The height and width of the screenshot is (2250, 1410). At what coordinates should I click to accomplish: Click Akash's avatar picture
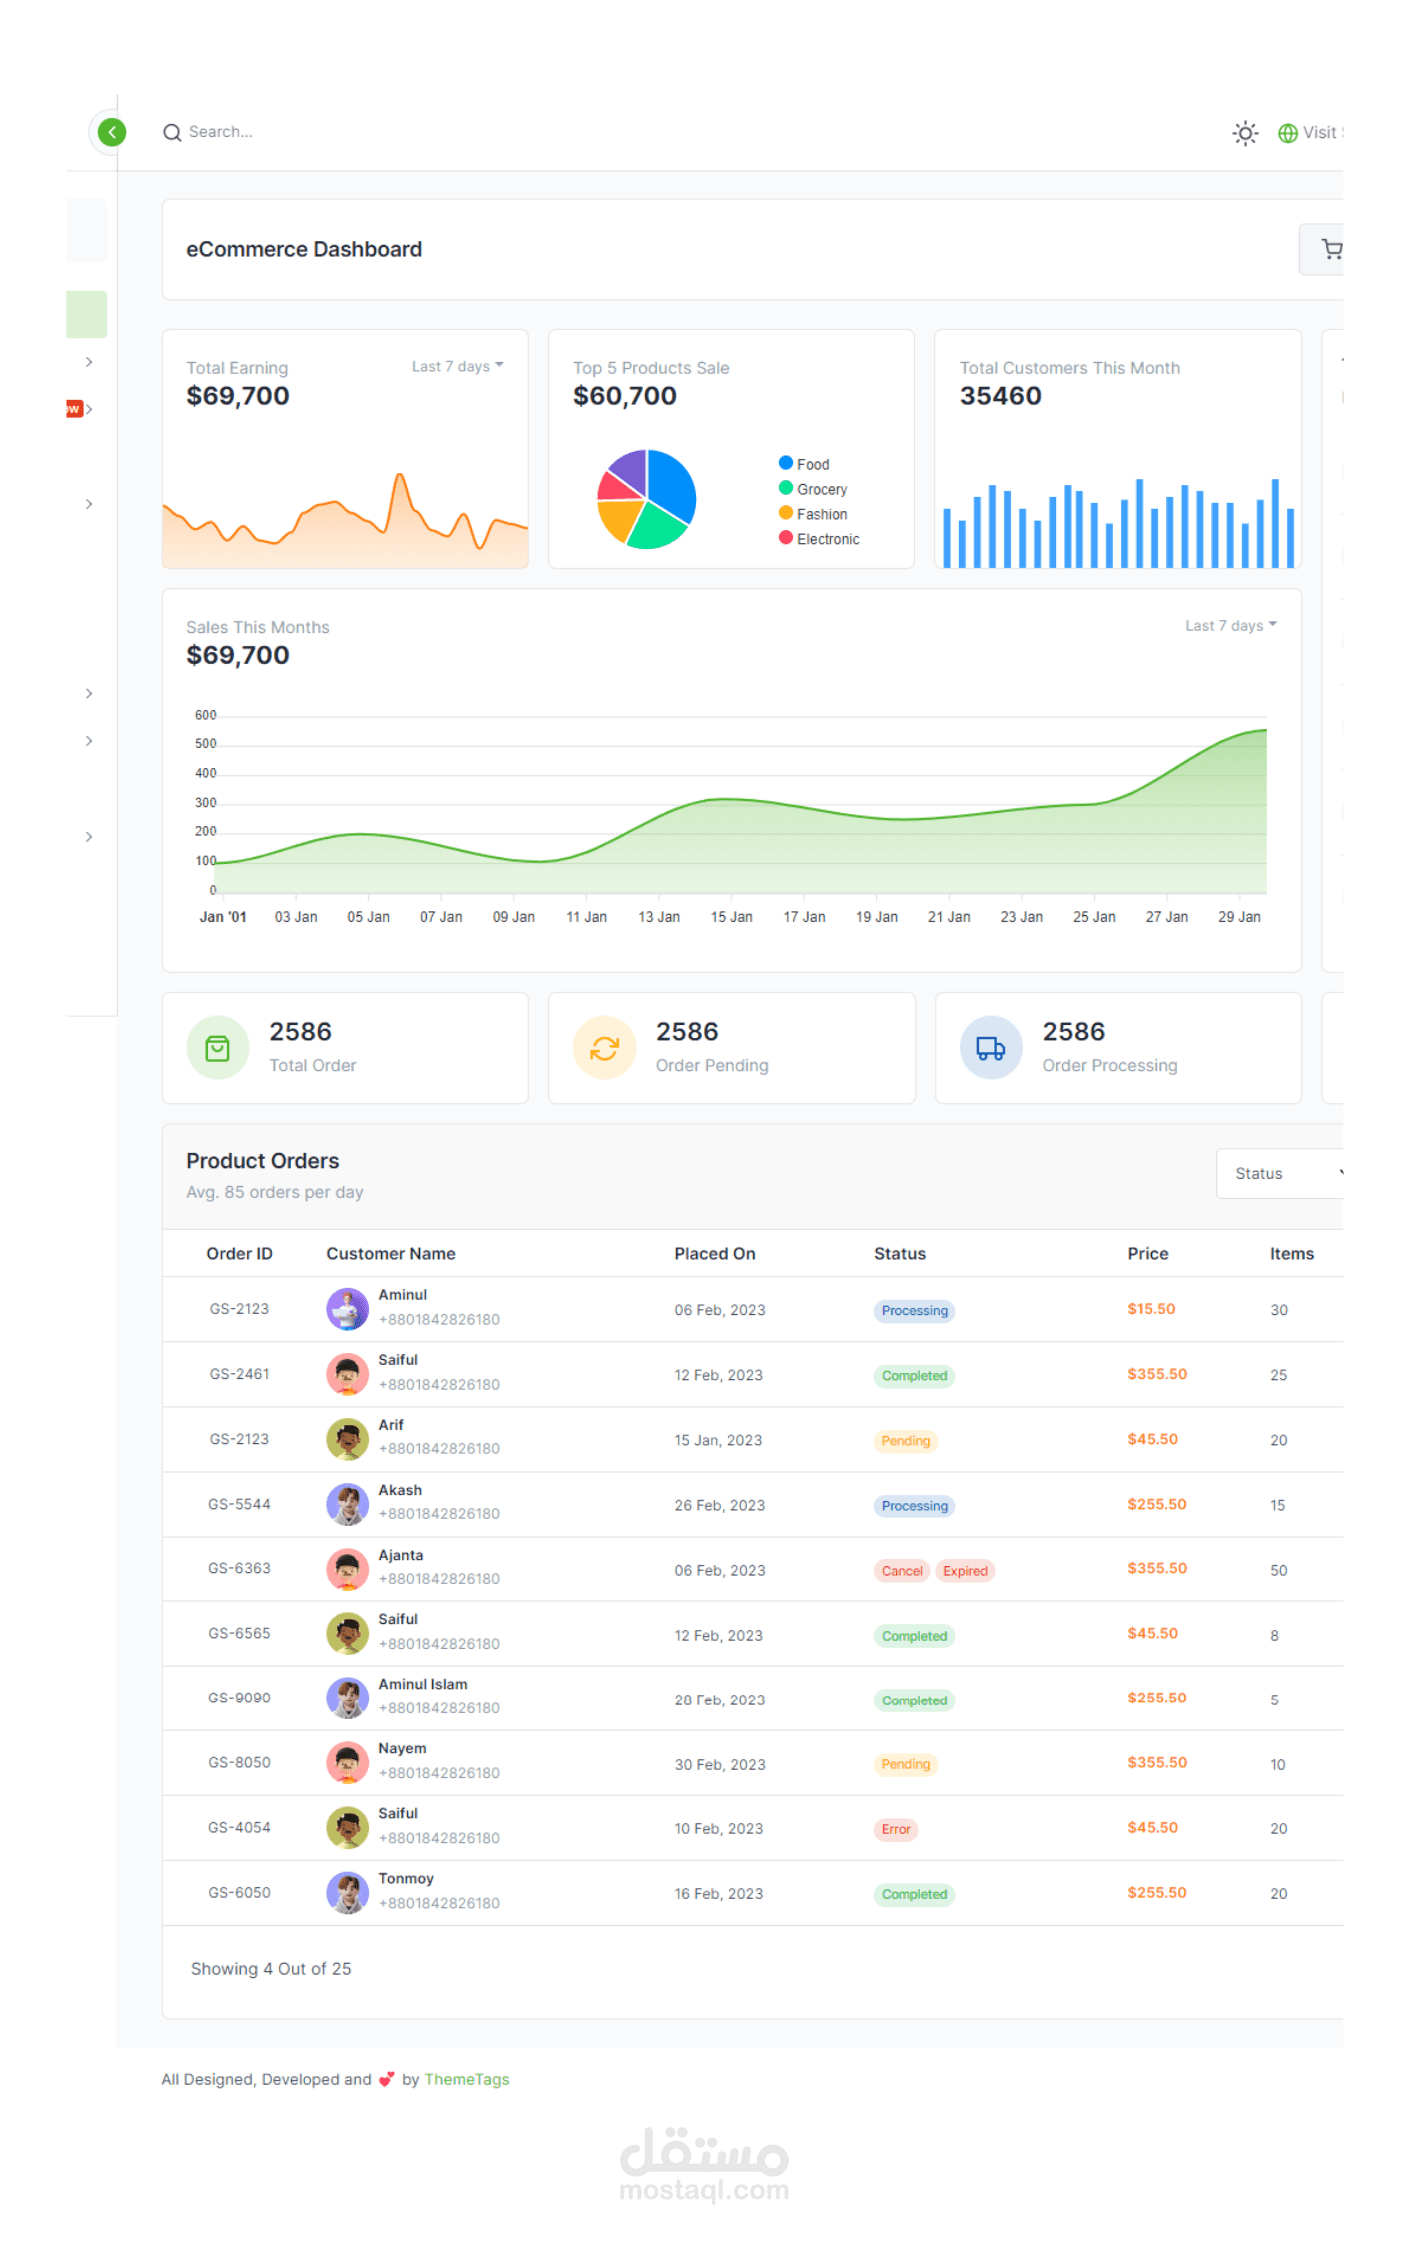pos(347,1504)
